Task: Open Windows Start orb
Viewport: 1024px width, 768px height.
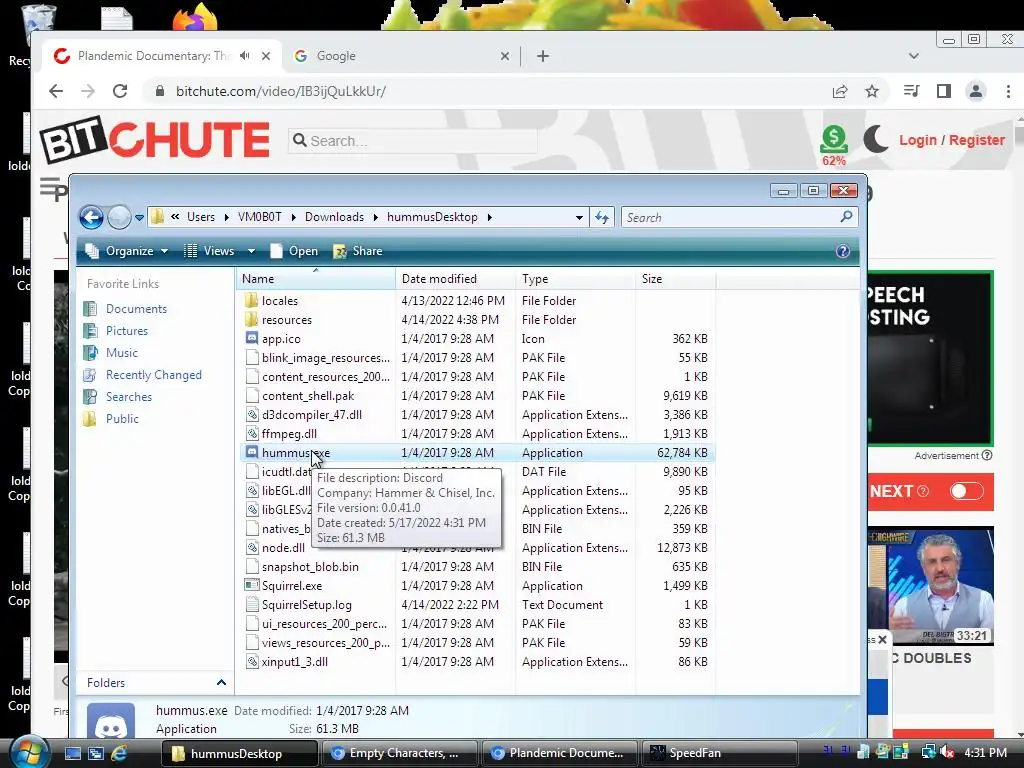Action: (29, 753)
